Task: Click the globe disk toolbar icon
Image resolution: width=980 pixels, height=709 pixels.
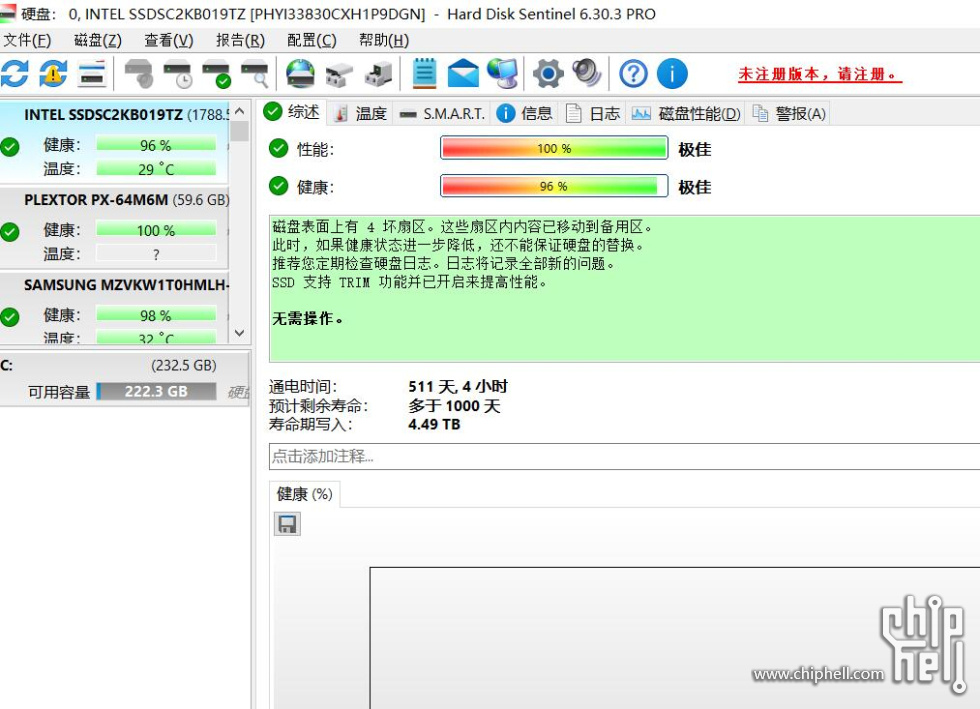Action: click(300, 73)
